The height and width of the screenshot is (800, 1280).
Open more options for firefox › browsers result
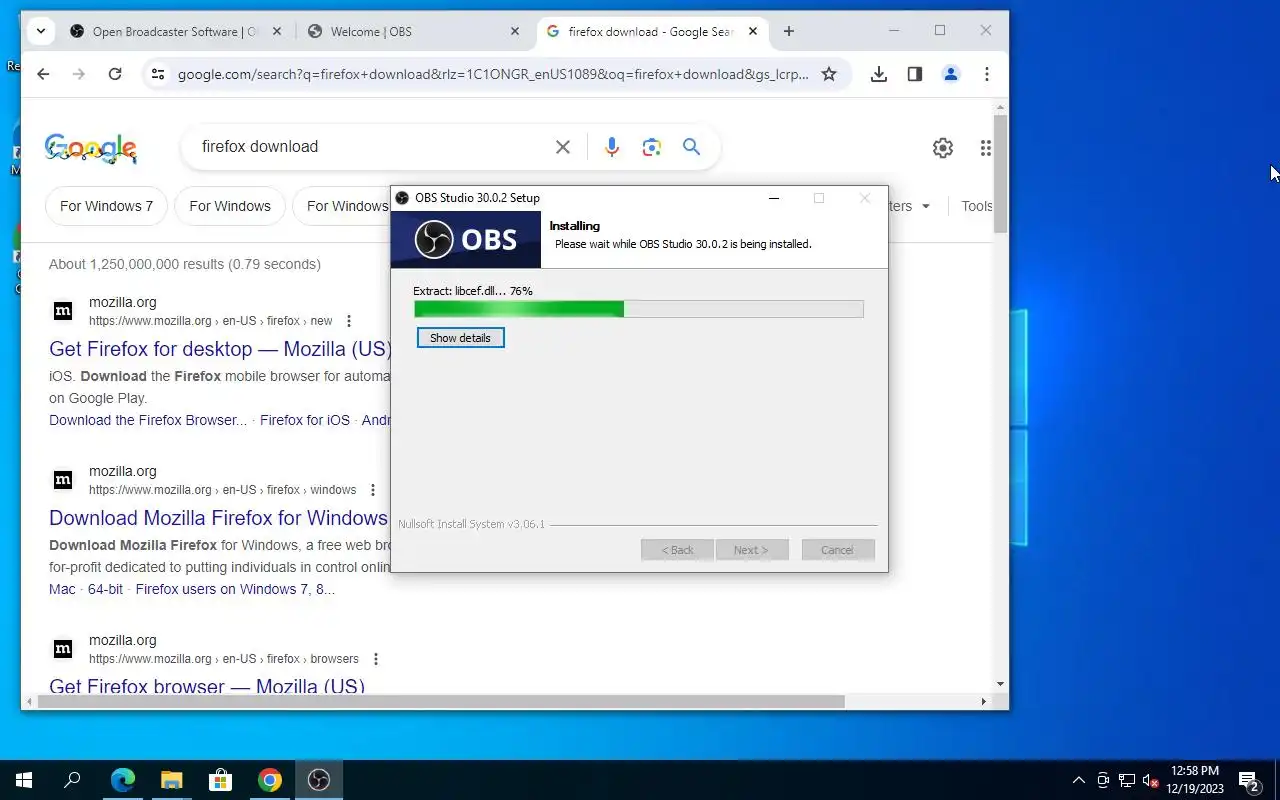pos(376,659)
